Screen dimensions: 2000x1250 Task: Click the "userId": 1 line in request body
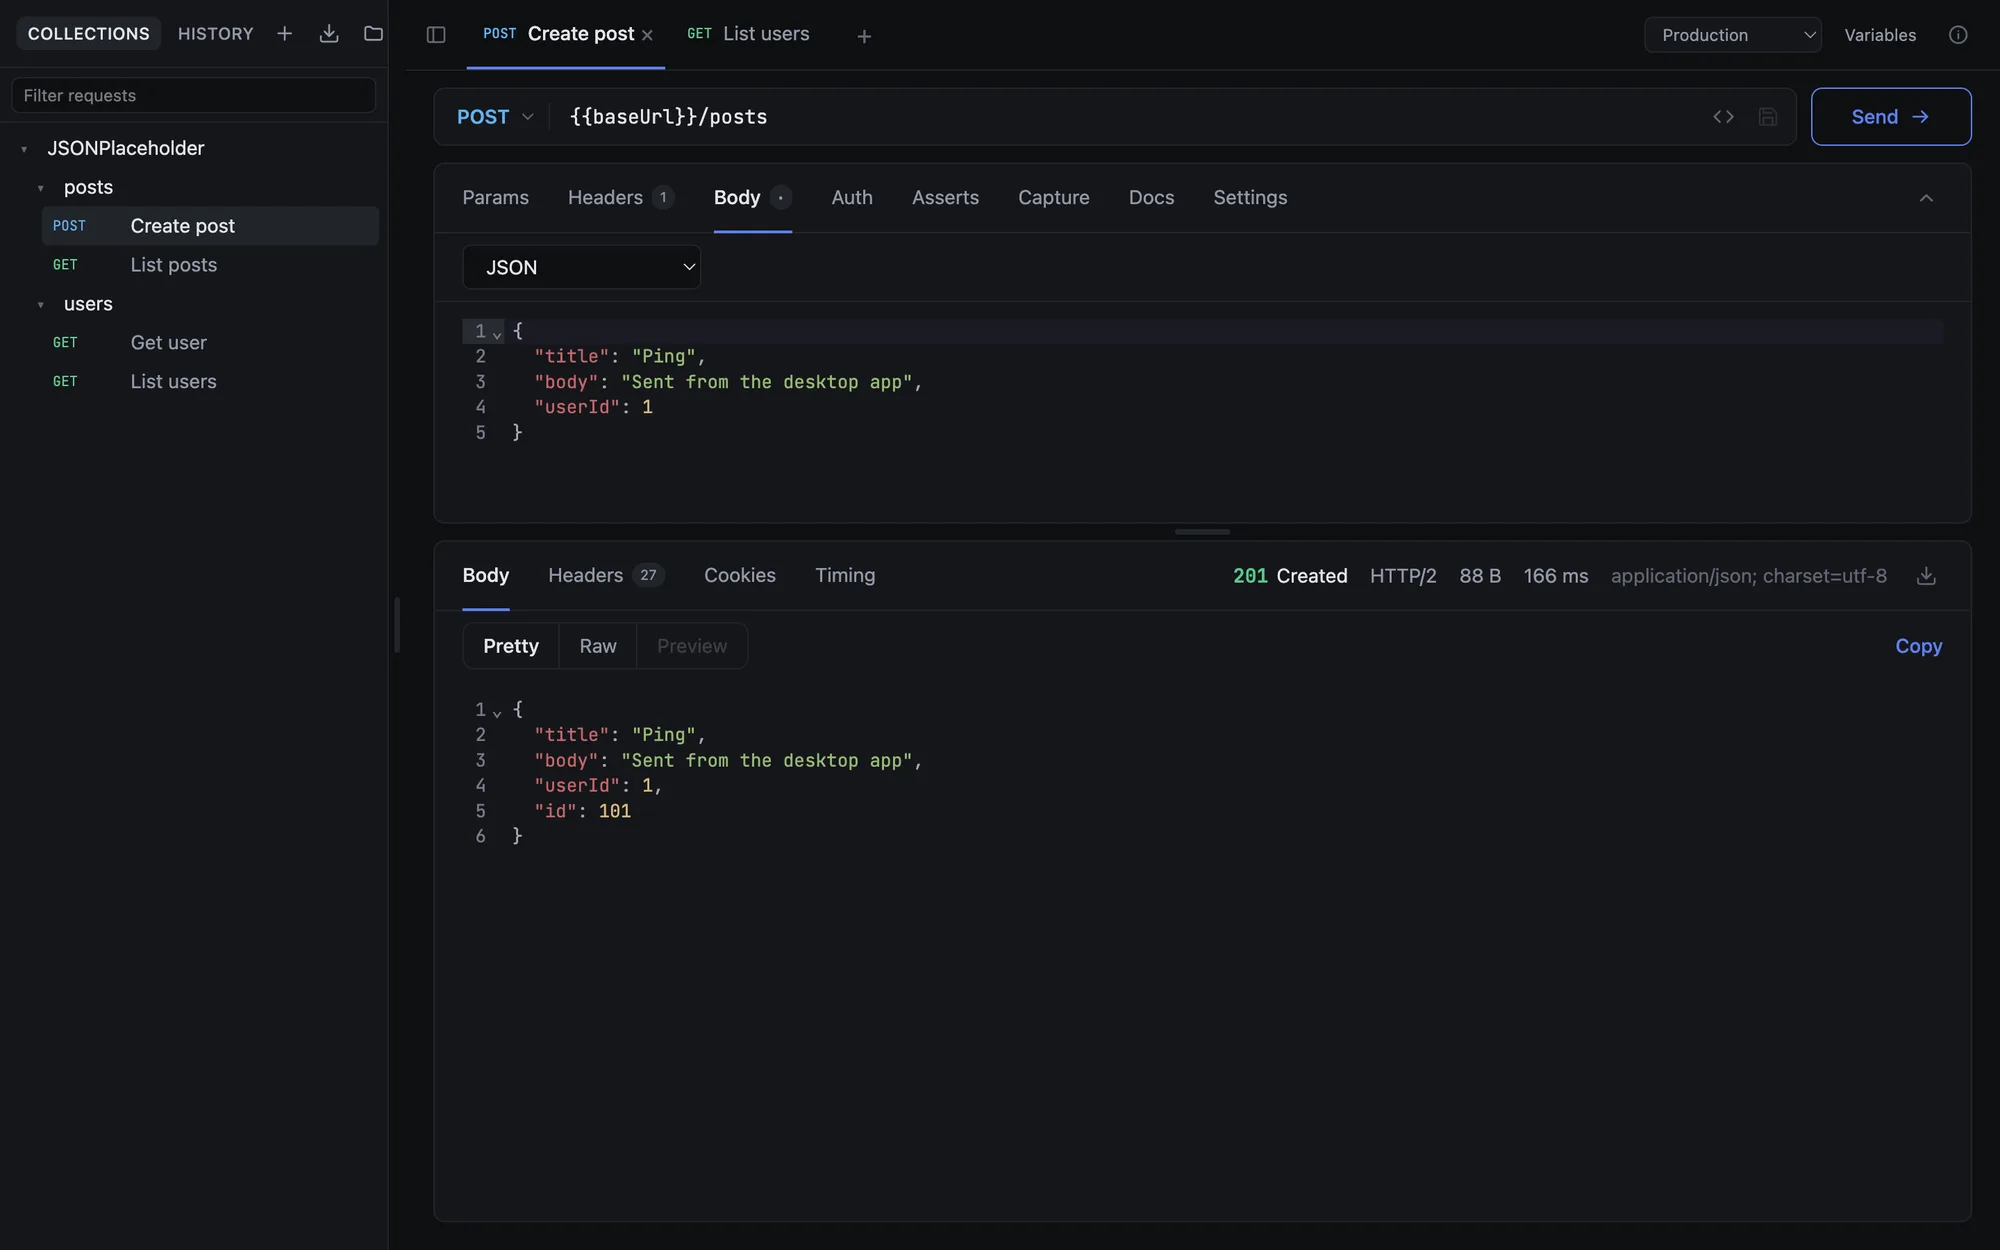coord(593,408)
